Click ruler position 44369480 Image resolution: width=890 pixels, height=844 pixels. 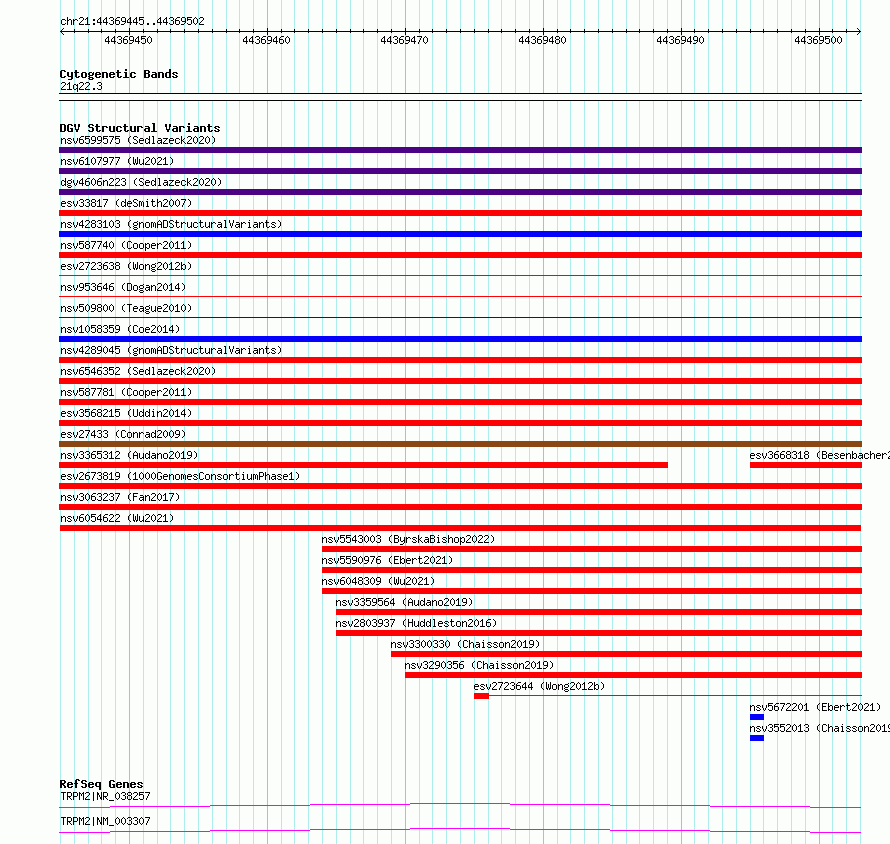[x=542, y=40]
